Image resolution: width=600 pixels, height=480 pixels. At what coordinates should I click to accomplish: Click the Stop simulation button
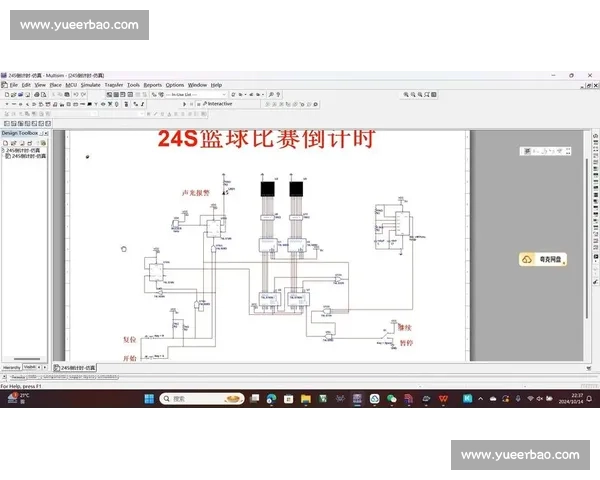click(x=199, y=104)
